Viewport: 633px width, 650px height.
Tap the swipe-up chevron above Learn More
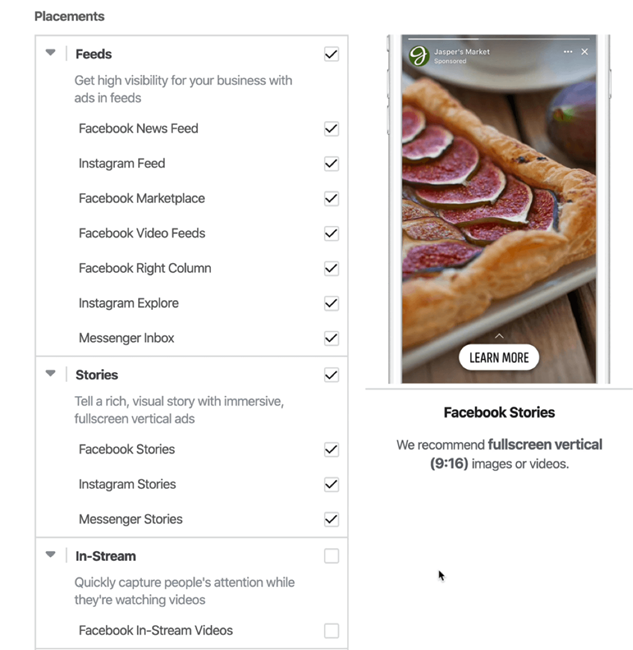click(499, 336)
